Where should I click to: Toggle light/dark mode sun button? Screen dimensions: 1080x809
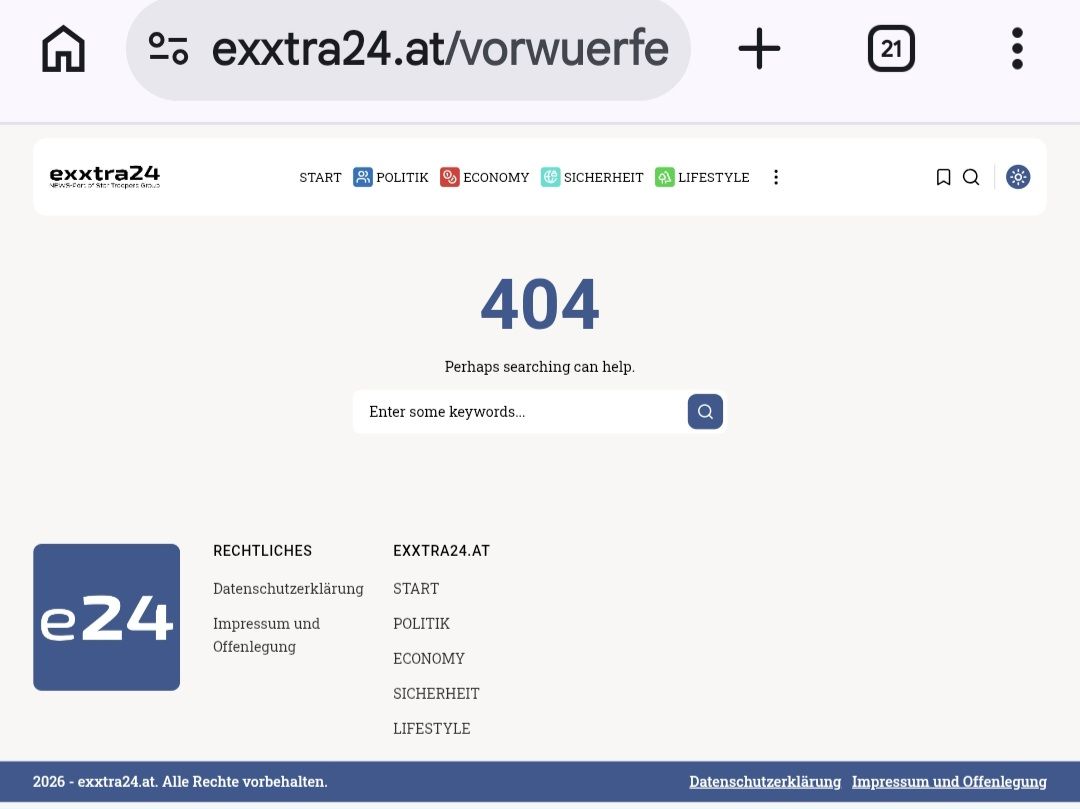[x=1018, y=177]
